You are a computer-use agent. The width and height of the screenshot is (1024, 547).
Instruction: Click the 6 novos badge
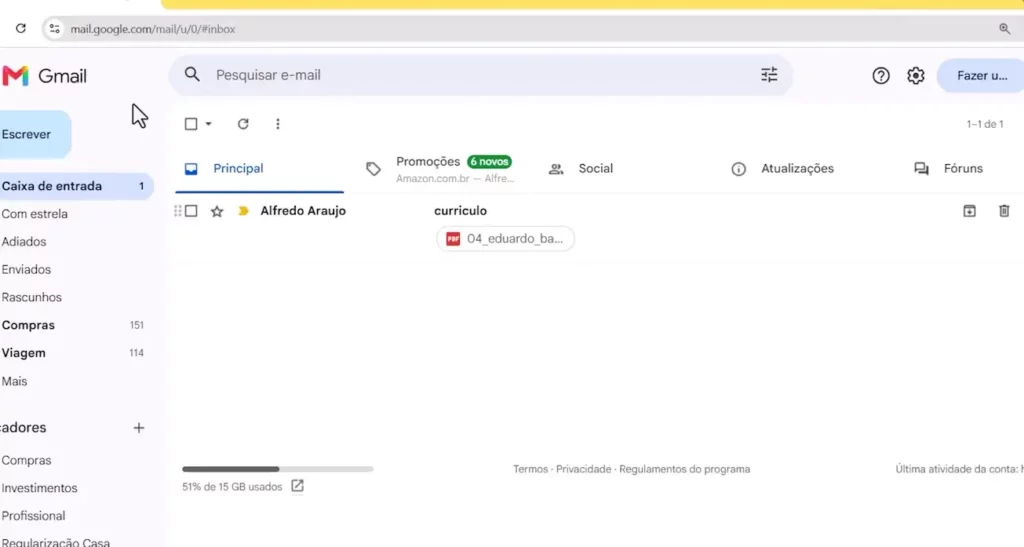tap(489, 162)
